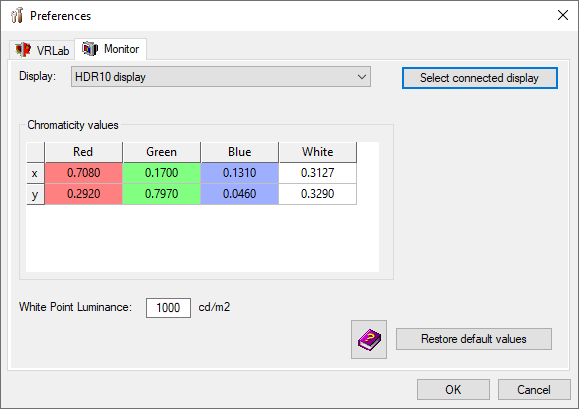Focus the White Point Luminance field
Image resolution: width=579 pixels, height=409 pixels.
[x=168, y=308]
